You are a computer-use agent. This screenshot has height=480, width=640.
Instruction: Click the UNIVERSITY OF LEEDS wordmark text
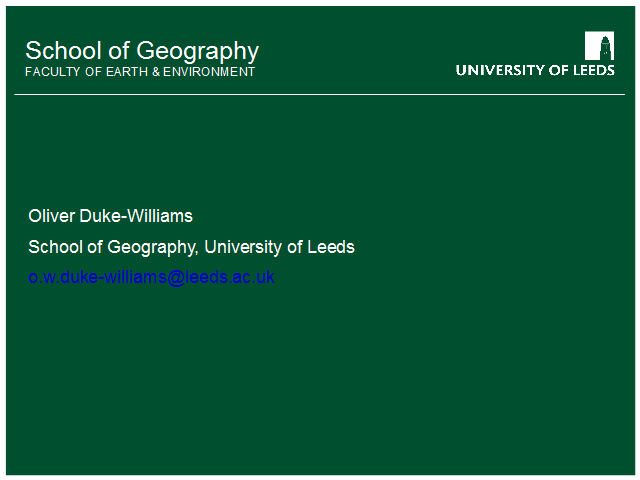coord(535,70)
